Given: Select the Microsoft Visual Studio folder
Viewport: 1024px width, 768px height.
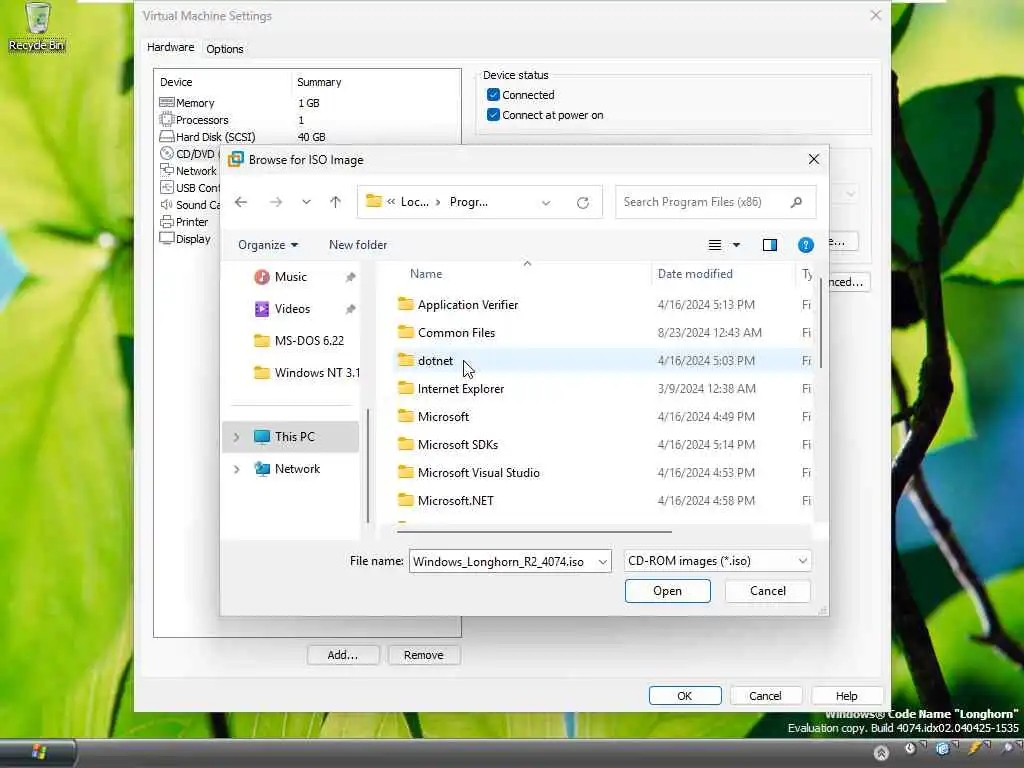Looking at the screenshot, I should pos(478,473).
